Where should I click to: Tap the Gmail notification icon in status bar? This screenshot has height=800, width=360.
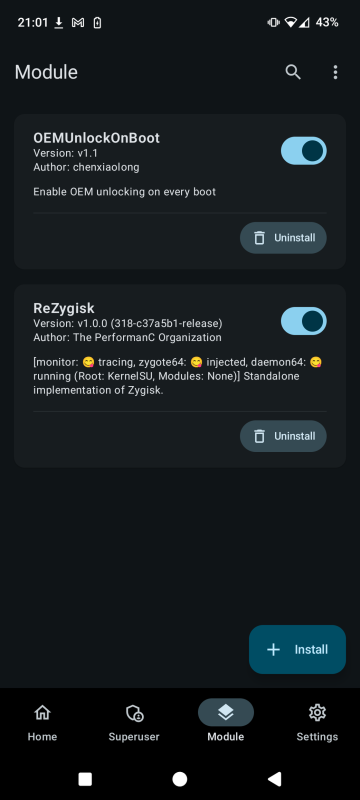coord(78,23)
